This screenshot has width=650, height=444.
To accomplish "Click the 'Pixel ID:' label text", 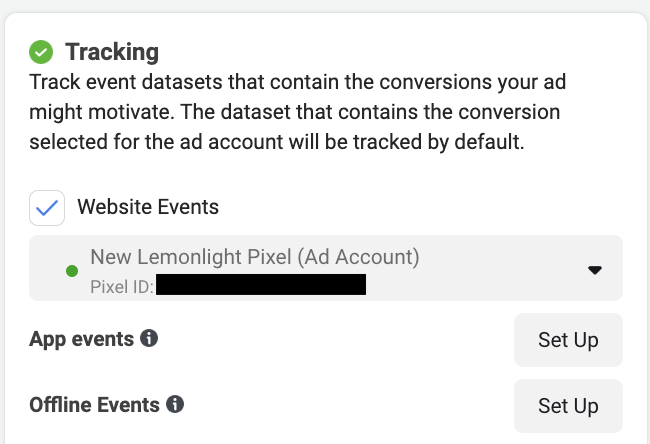I will [x=121, y=287].
